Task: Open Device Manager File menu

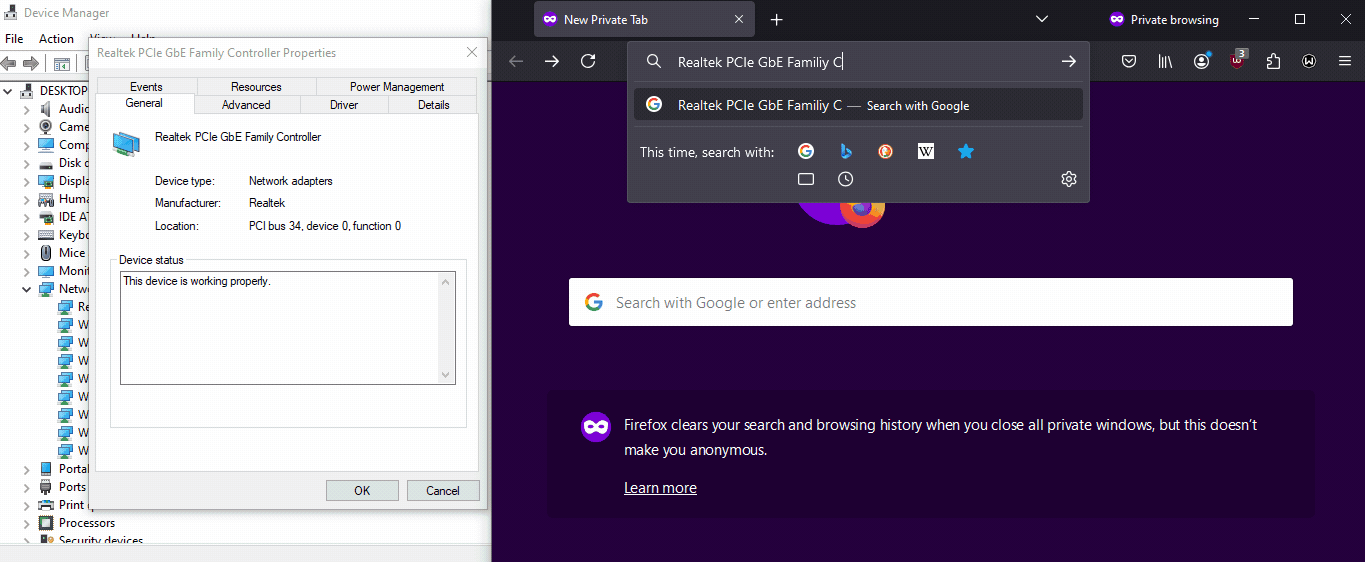Action: coord(14,39)
